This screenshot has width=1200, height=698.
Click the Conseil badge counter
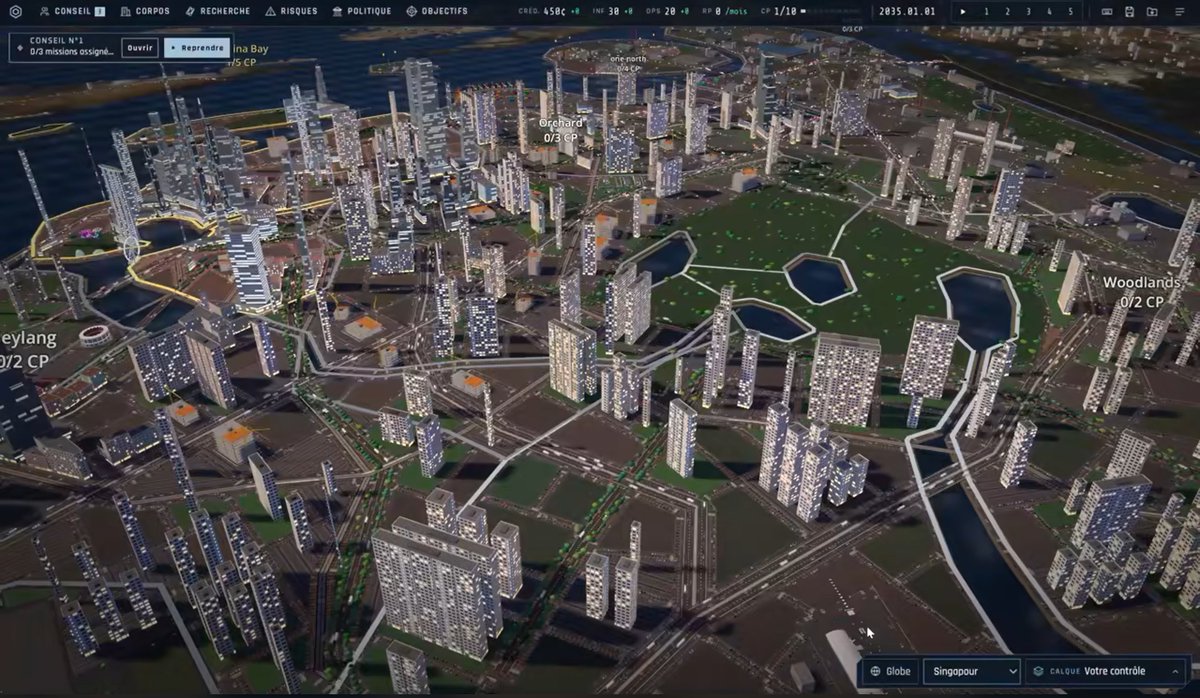coord(100,11)
